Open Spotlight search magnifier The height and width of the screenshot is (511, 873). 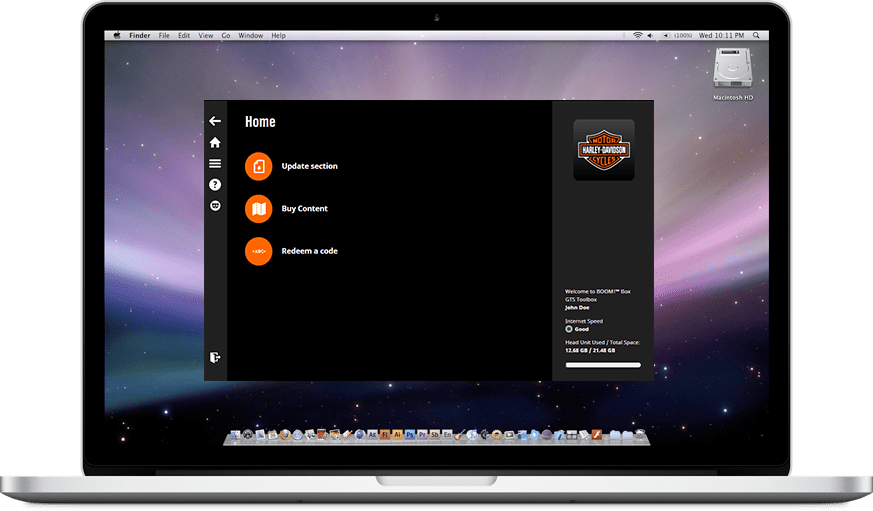pyautogui.click(x=756, y=35)
